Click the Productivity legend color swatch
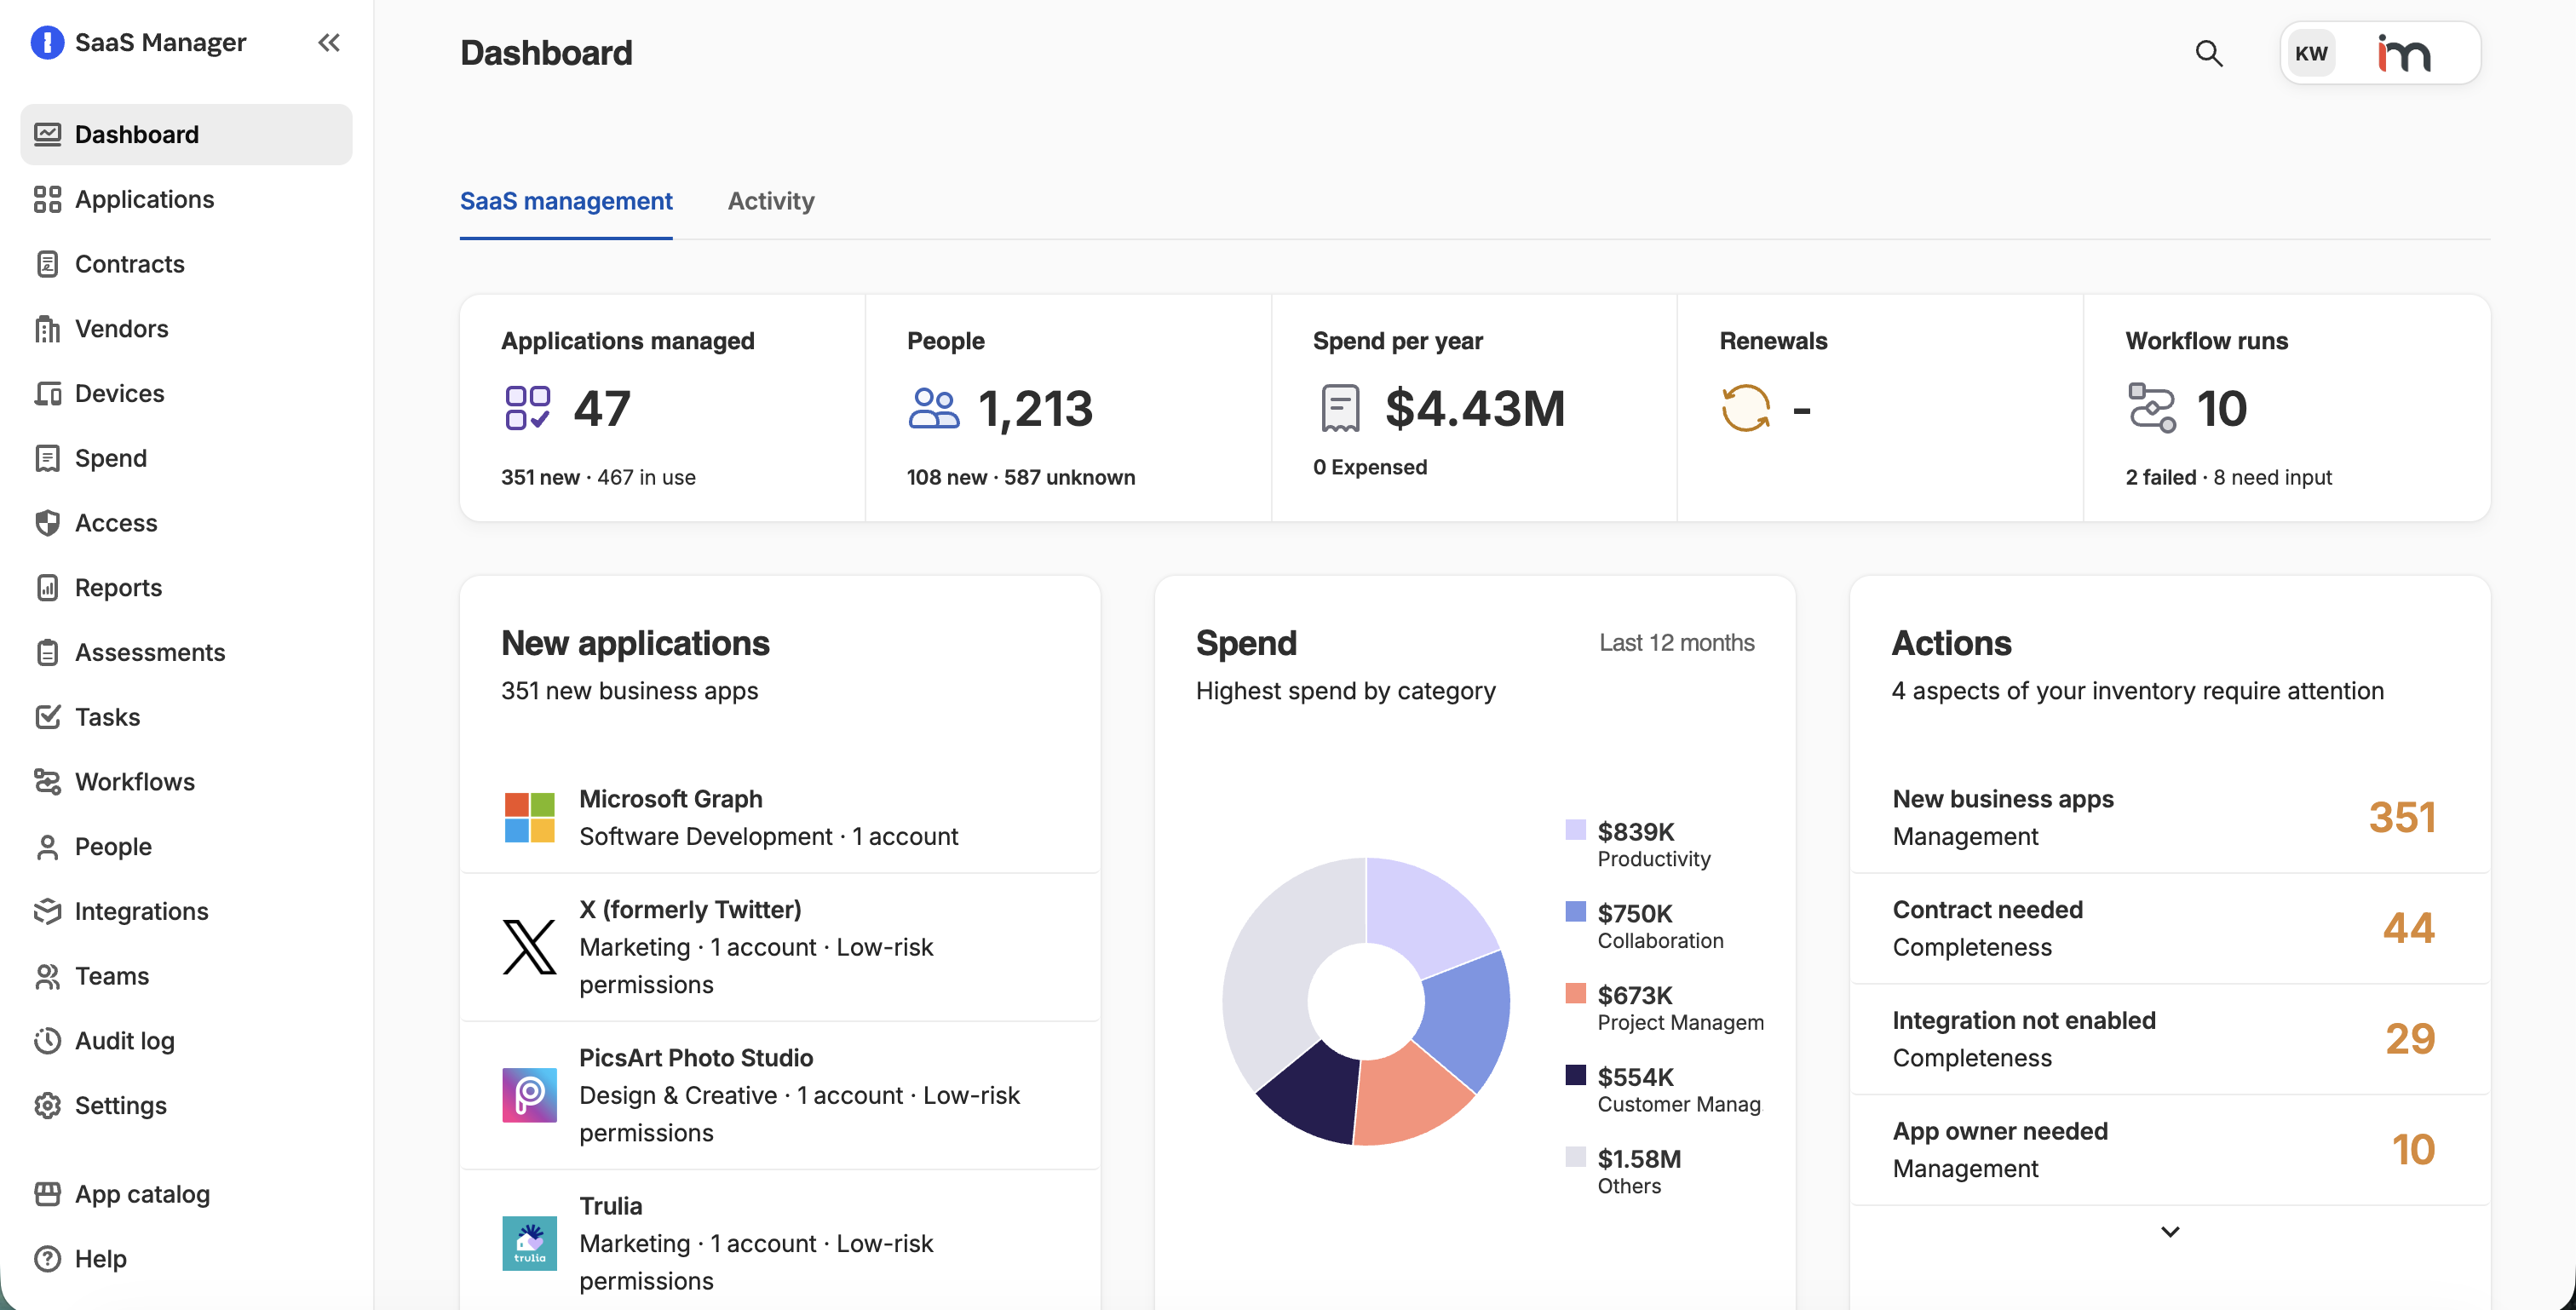This screenshot has height=1310, width=2576. [x=1575, y=829]
